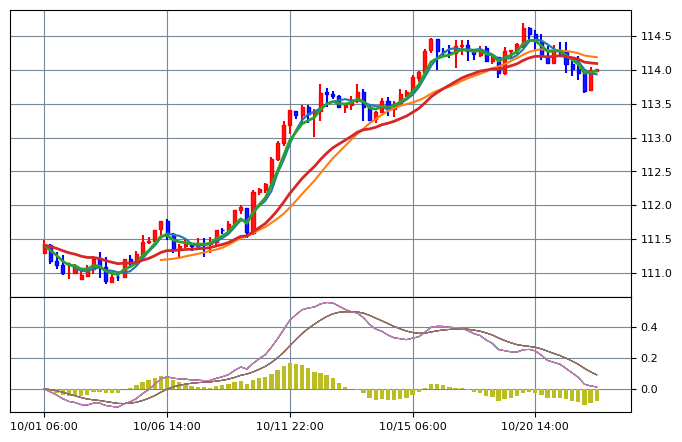Viewport: 682px width, 442px height.
Task: Click the peak of the purple MACD line
Action: click(x=326, y=302)
